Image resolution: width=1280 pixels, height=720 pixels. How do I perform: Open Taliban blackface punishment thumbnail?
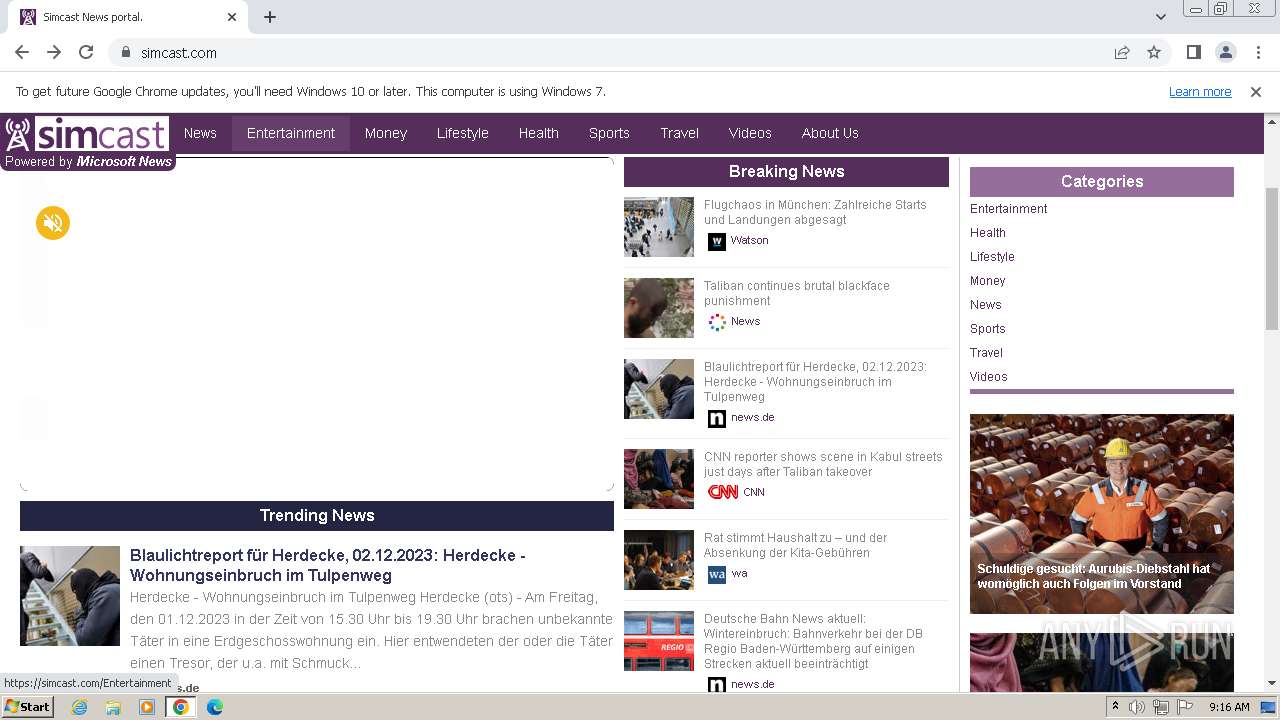[659, 308]
